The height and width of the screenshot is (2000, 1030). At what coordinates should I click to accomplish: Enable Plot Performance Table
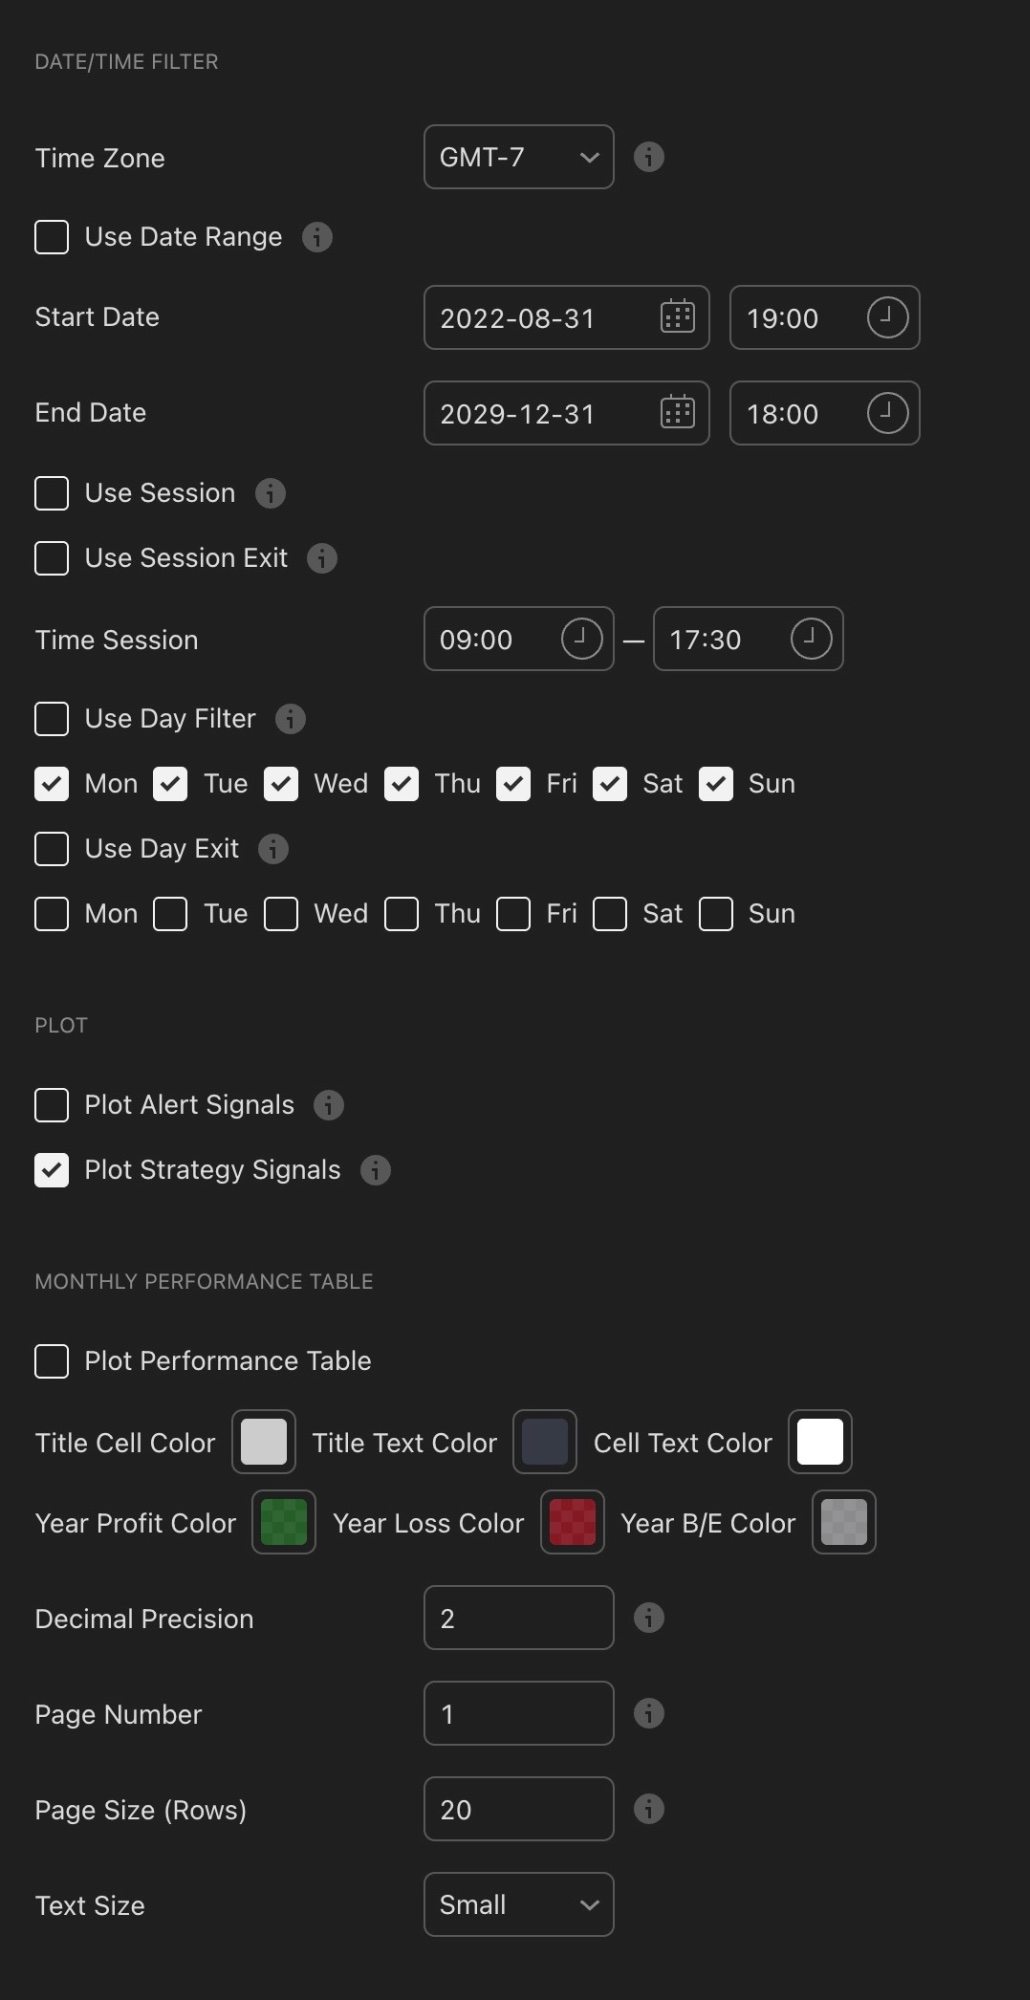pyautogui.click(x=51, y=1361)
